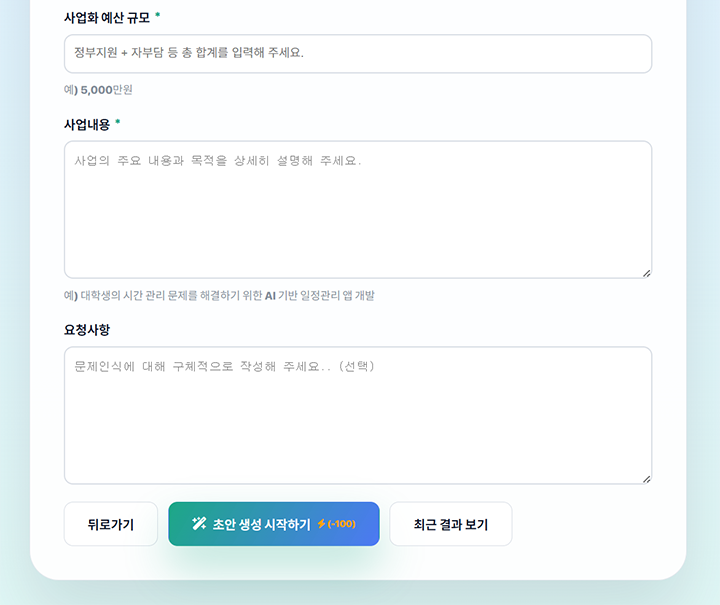Click the magic wand icon on the generate button
Viewport: 720px width, 605px height.
199,524
